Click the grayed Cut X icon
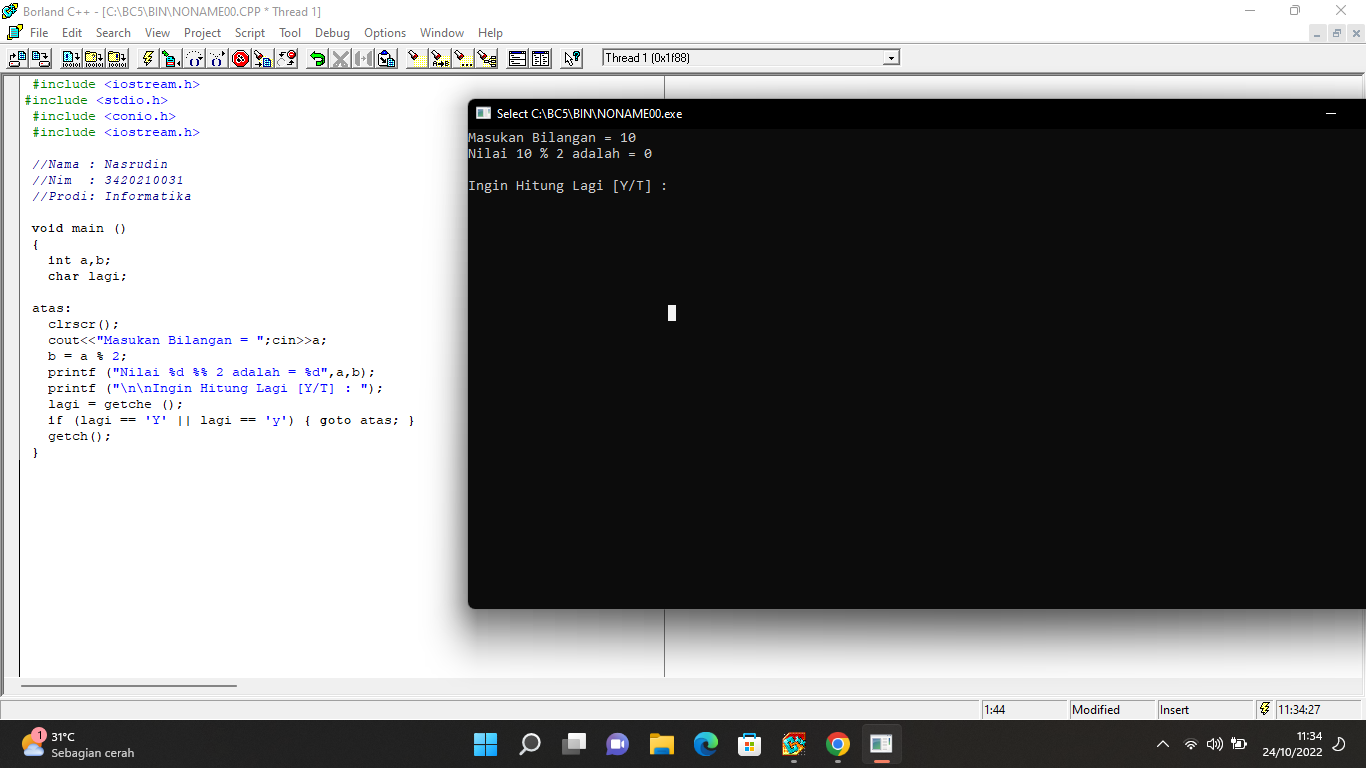The width and height of the screenshot is (1366, 768). point(341,58)
